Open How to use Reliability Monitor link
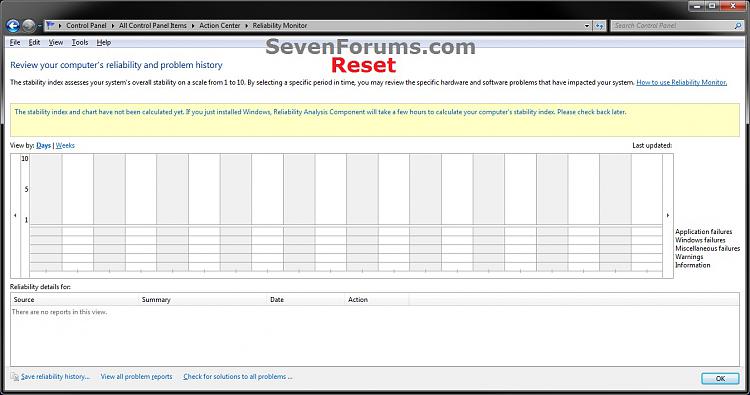750x395 pixels. click(x=682, y=82)
